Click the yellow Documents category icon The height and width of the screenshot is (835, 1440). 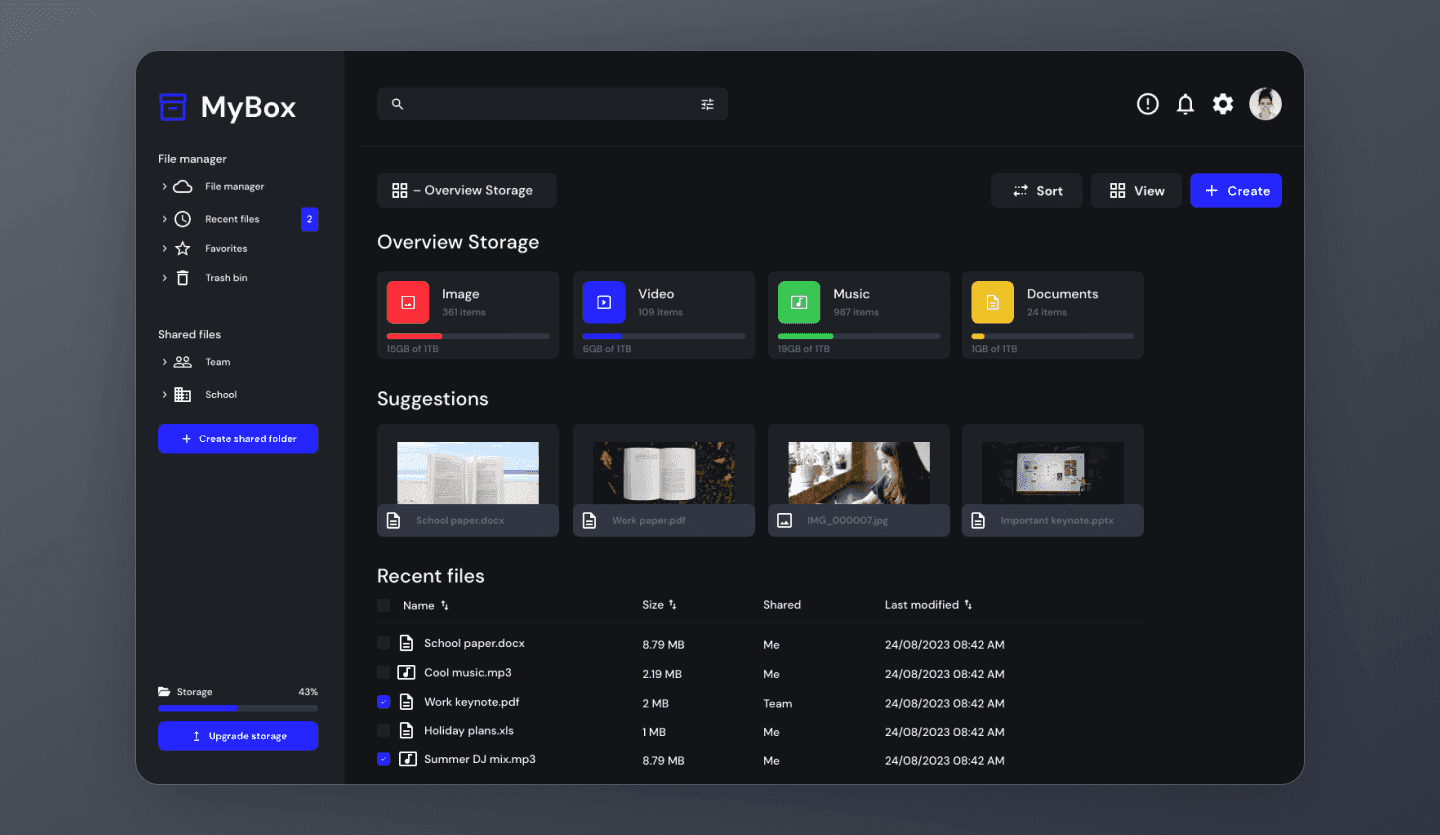pyautogui.click(x=993, y=302)
